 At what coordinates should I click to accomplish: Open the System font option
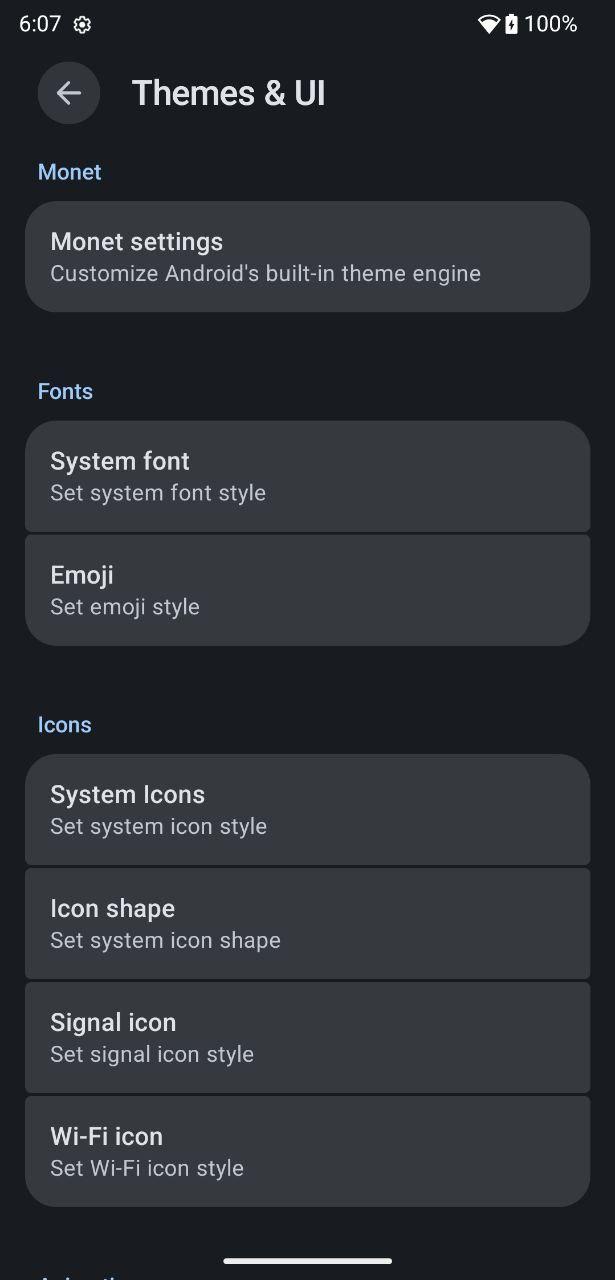pyautogui.click(x=307, y=476)
